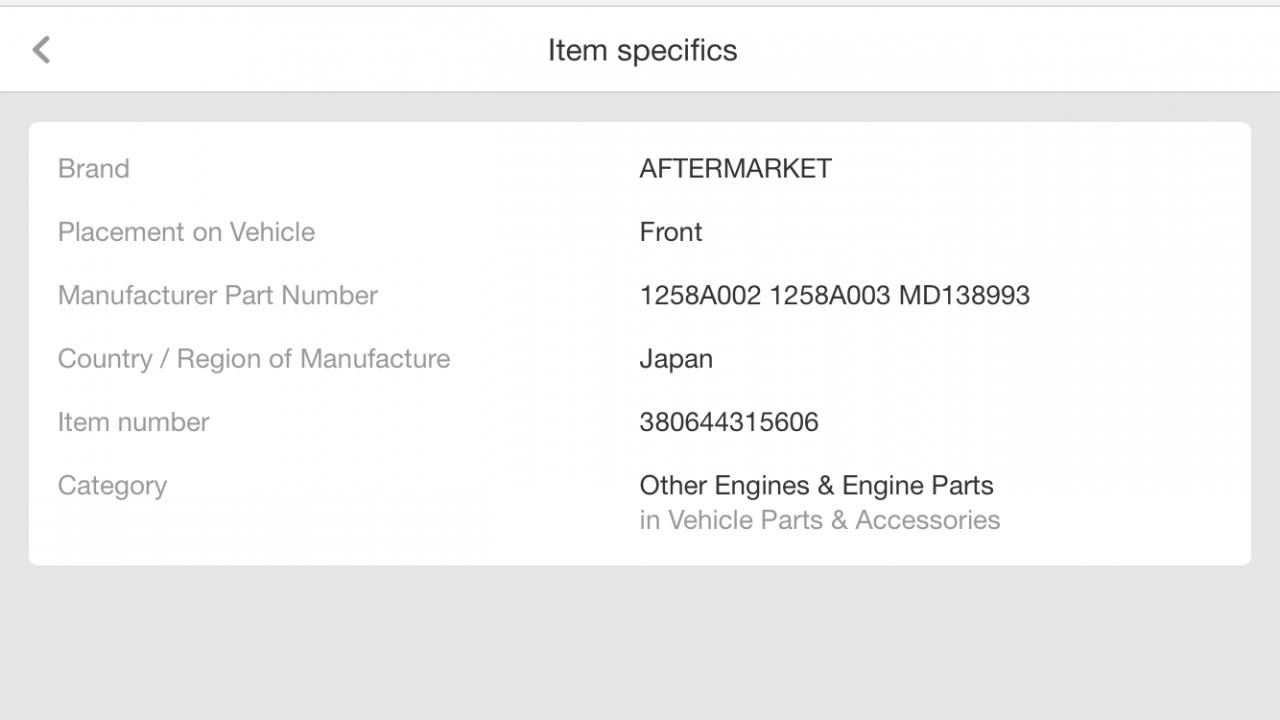Image resolution: width=1280 pixels, height=720 pixels.
Task: Click the thin strip above the header
Action: tap(640, 3)
